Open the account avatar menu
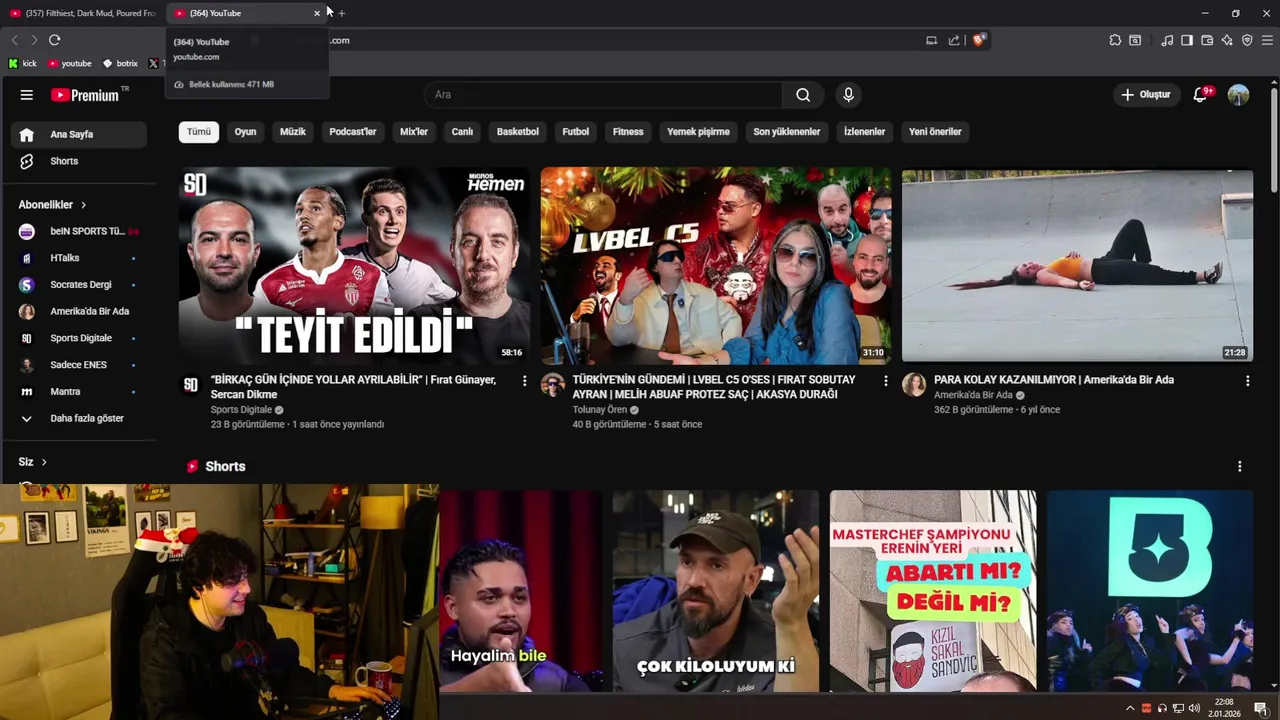The width and height of the screenshot is (1280, 720). tap(1238, 95)
